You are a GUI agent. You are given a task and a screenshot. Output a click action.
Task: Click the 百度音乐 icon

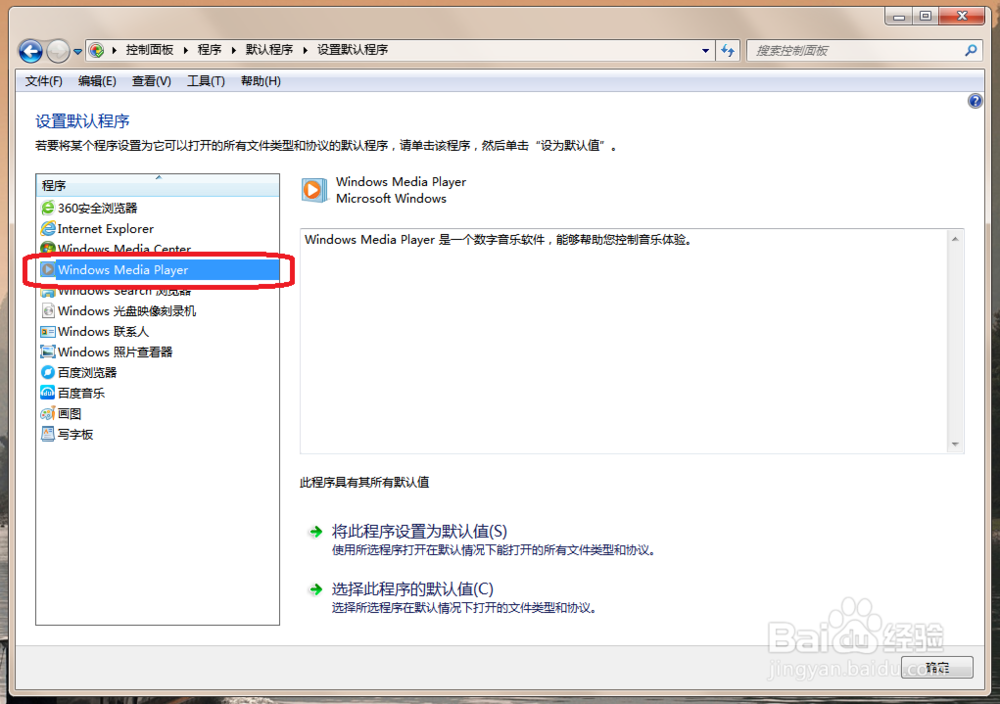pyautogui.click(x=47, y=393)
